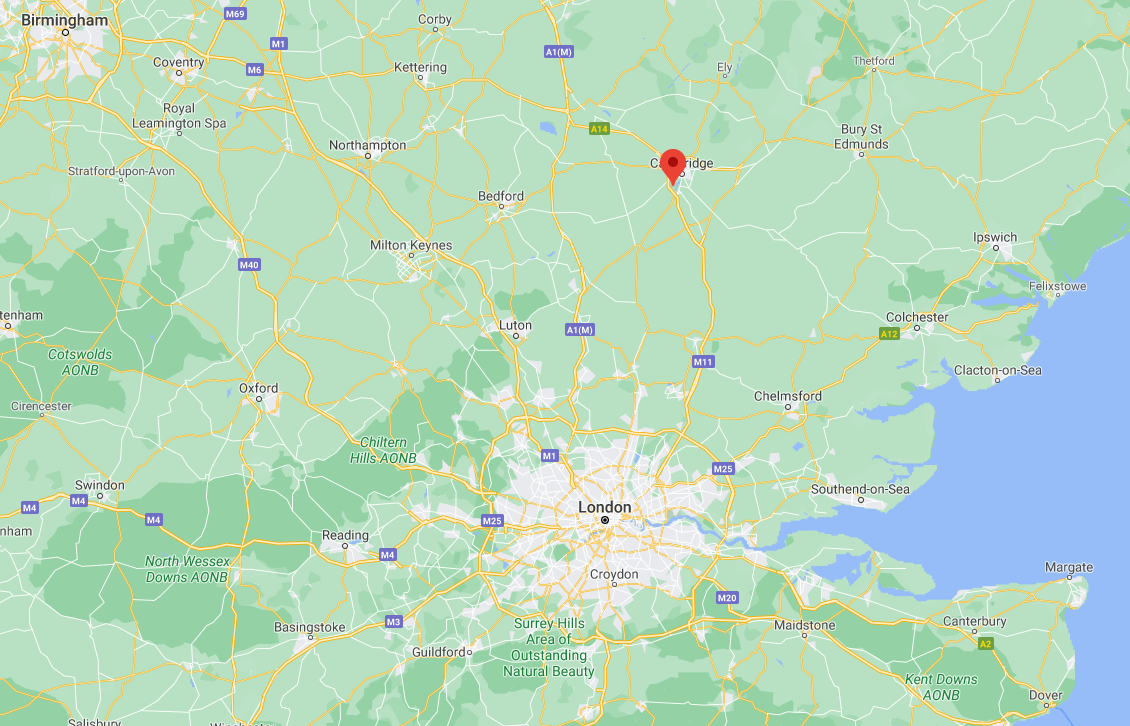Click the Ipswich town label
This screenshot has height=726, width=1130.
[995, 237]
